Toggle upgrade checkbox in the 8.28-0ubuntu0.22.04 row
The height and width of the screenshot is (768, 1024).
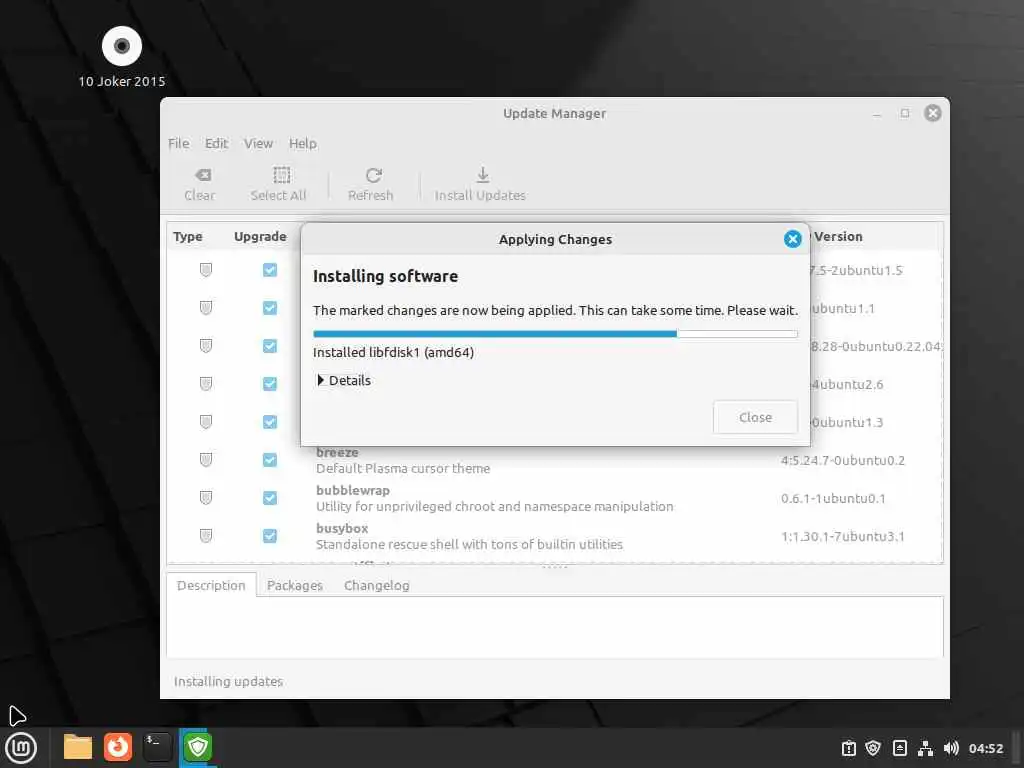coord(270,345)
